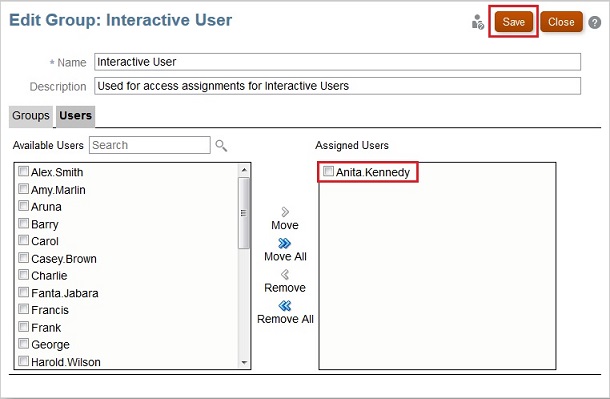Check the Casey.Brown checkbox
Image resolution: width=610 pixels, height=399 pixels.
(x=23, y=257)
